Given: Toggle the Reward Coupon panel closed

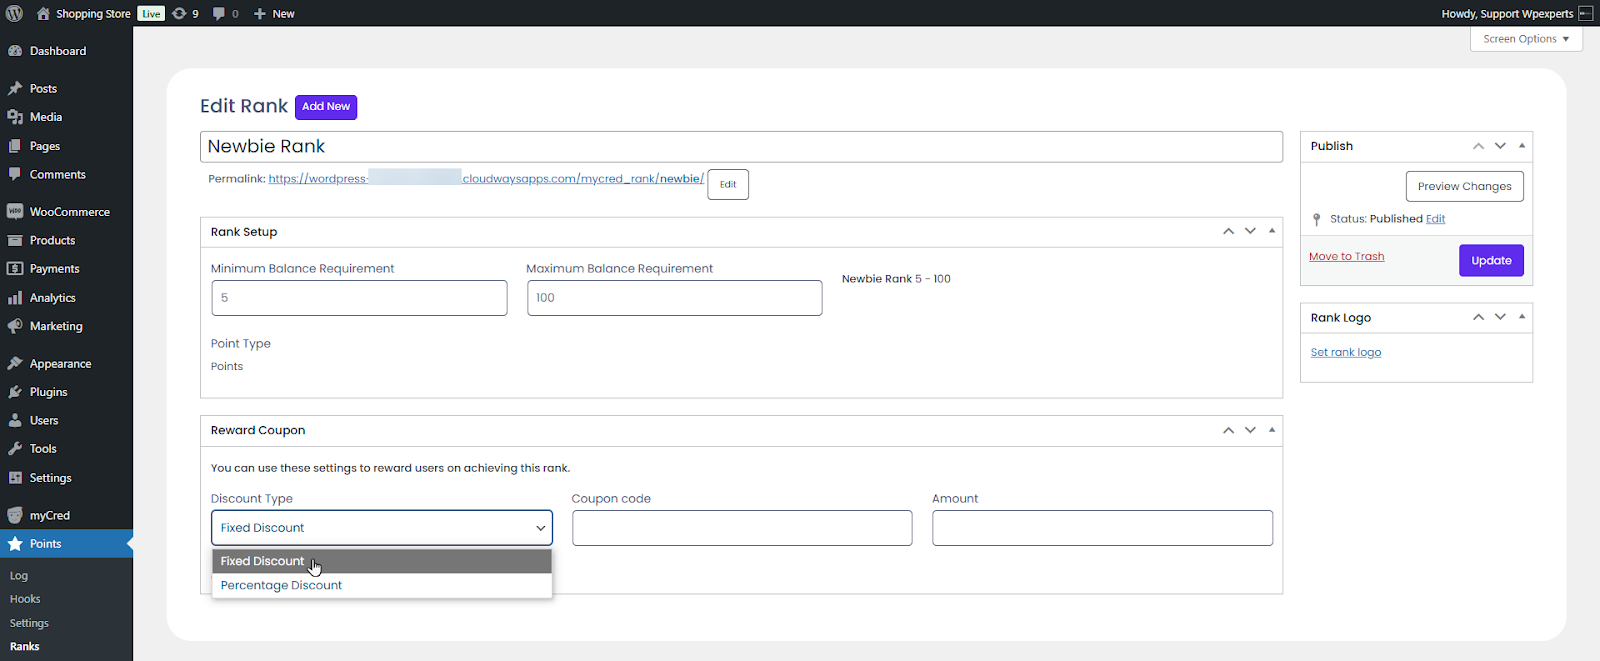Looking at the screenshot, I should pos(1272,430).
